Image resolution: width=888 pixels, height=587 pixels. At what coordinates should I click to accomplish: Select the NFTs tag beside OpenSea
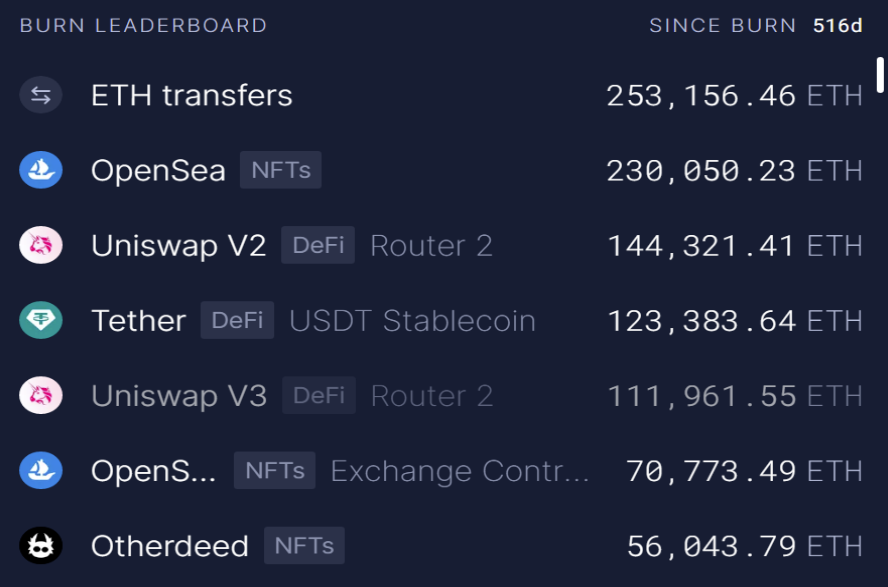point(281,170)
